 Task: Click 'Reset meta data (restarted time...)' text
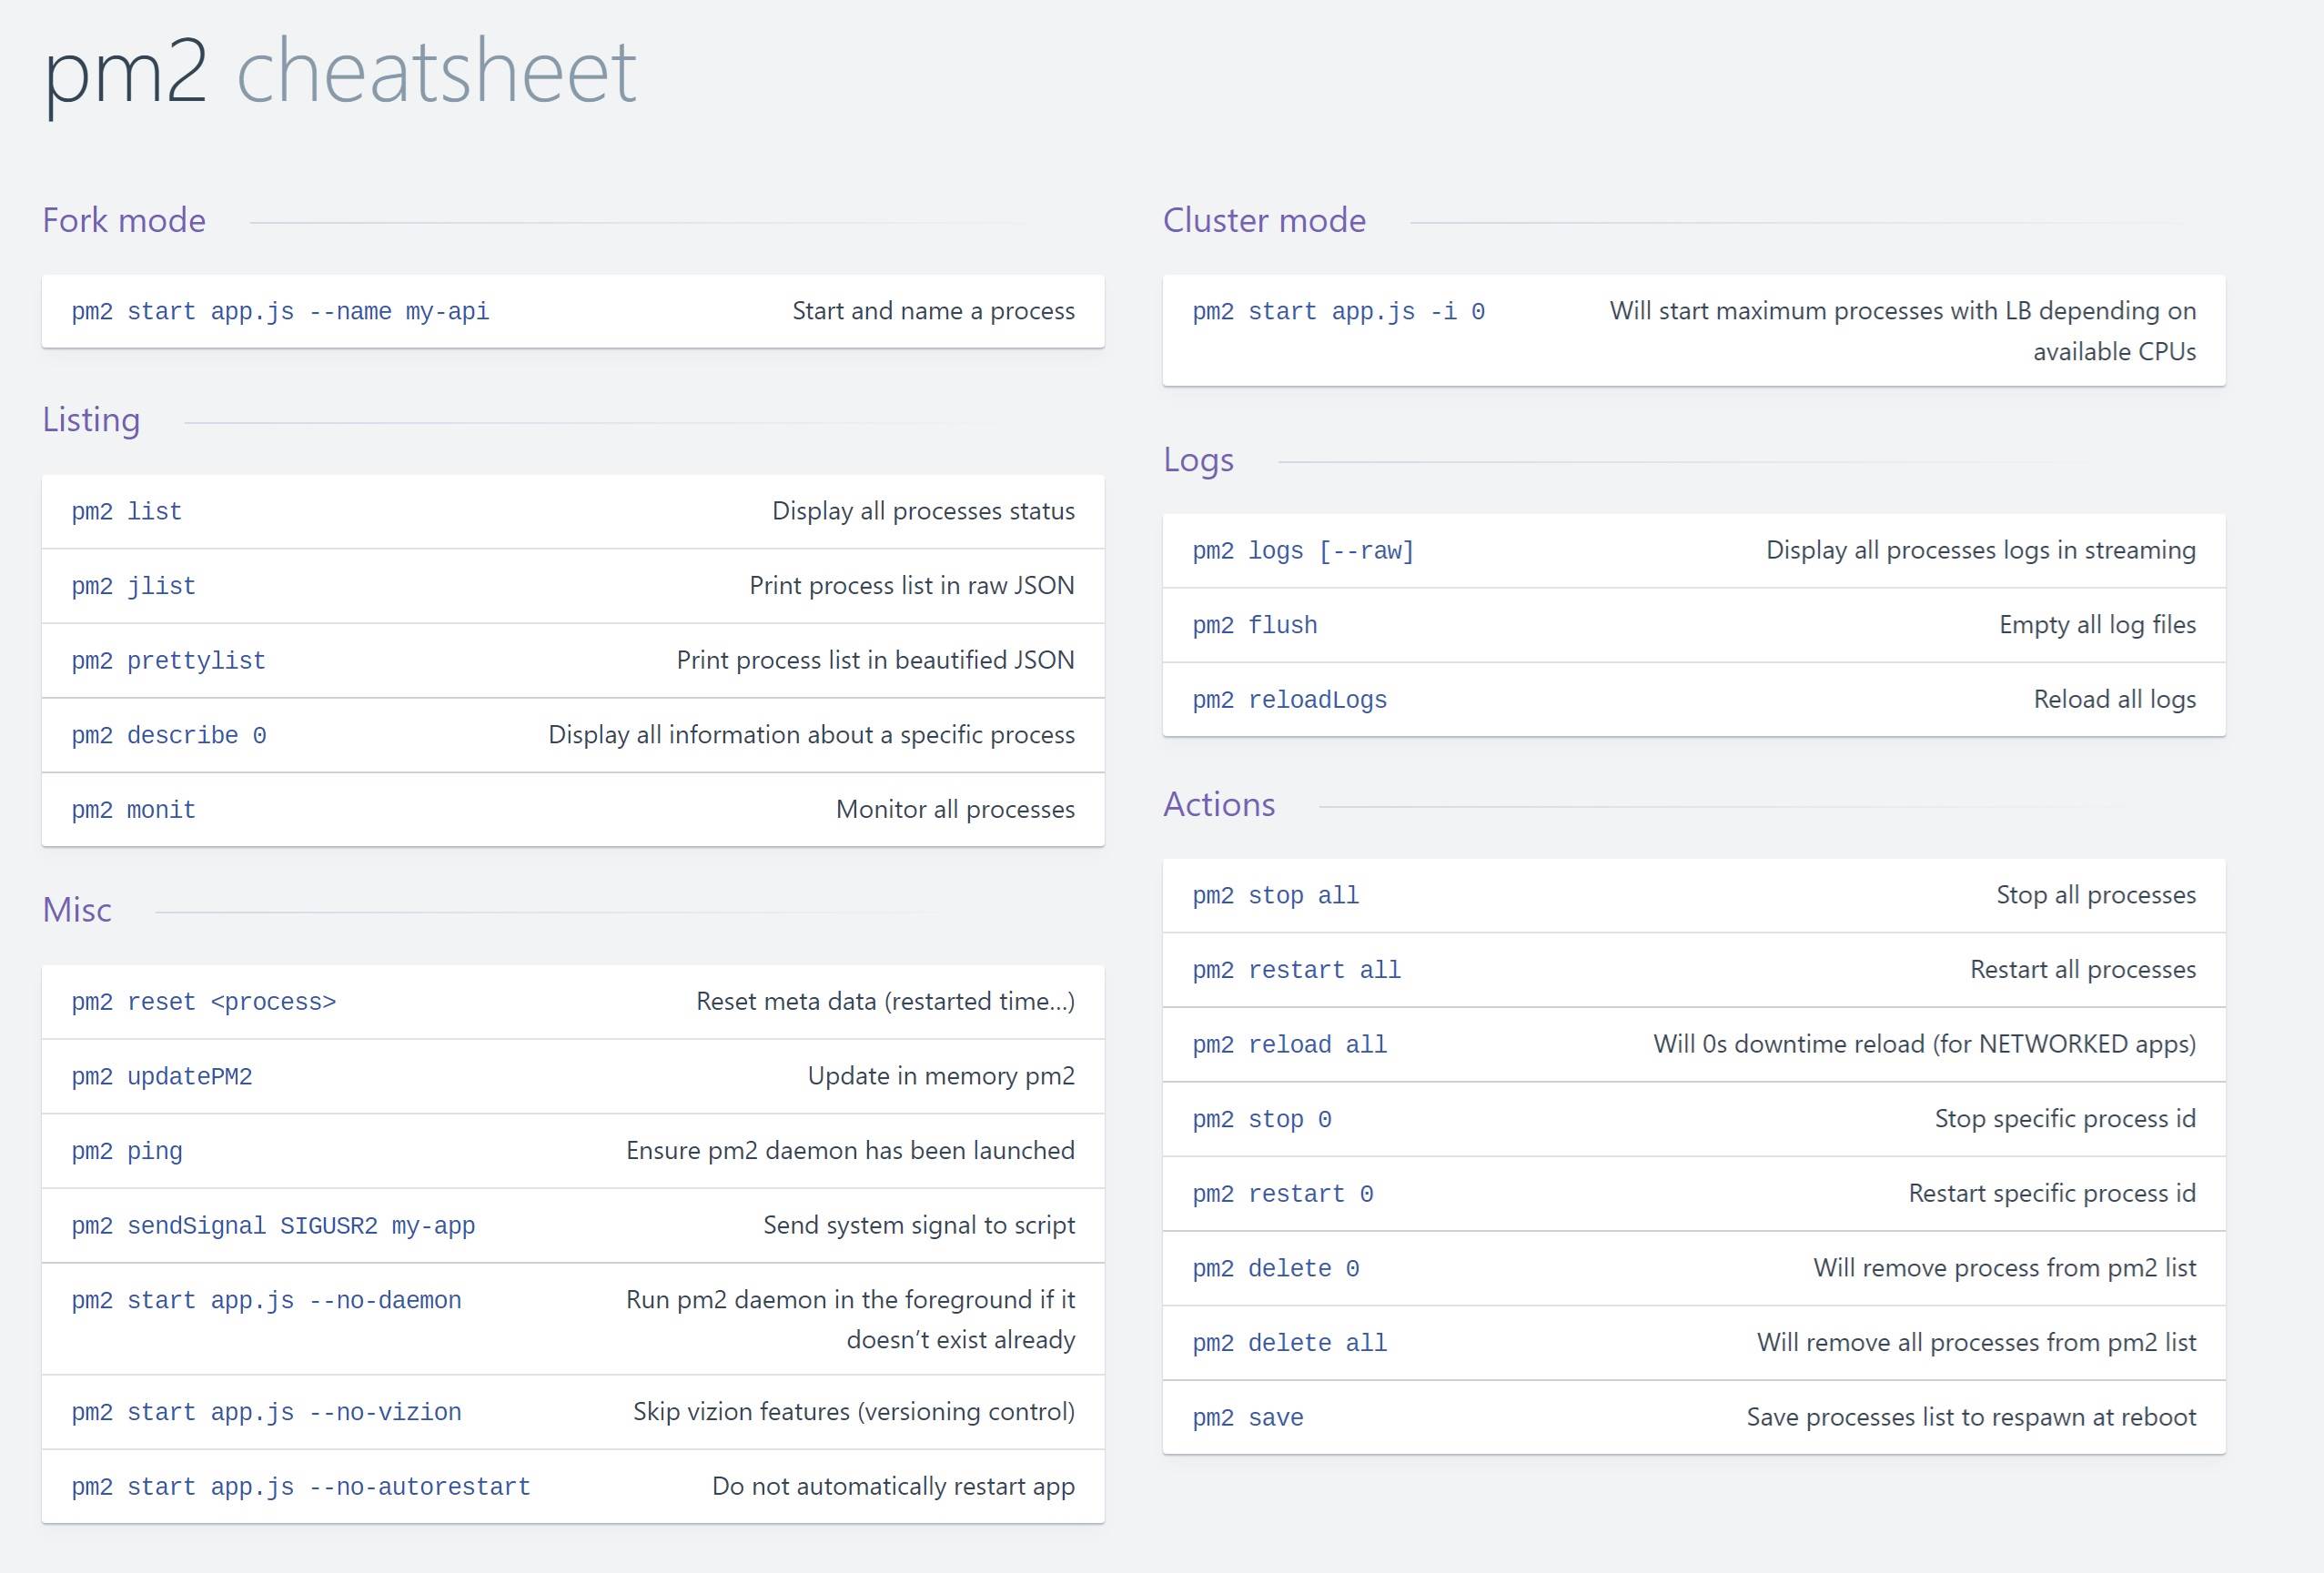(x=885, y=1001)
